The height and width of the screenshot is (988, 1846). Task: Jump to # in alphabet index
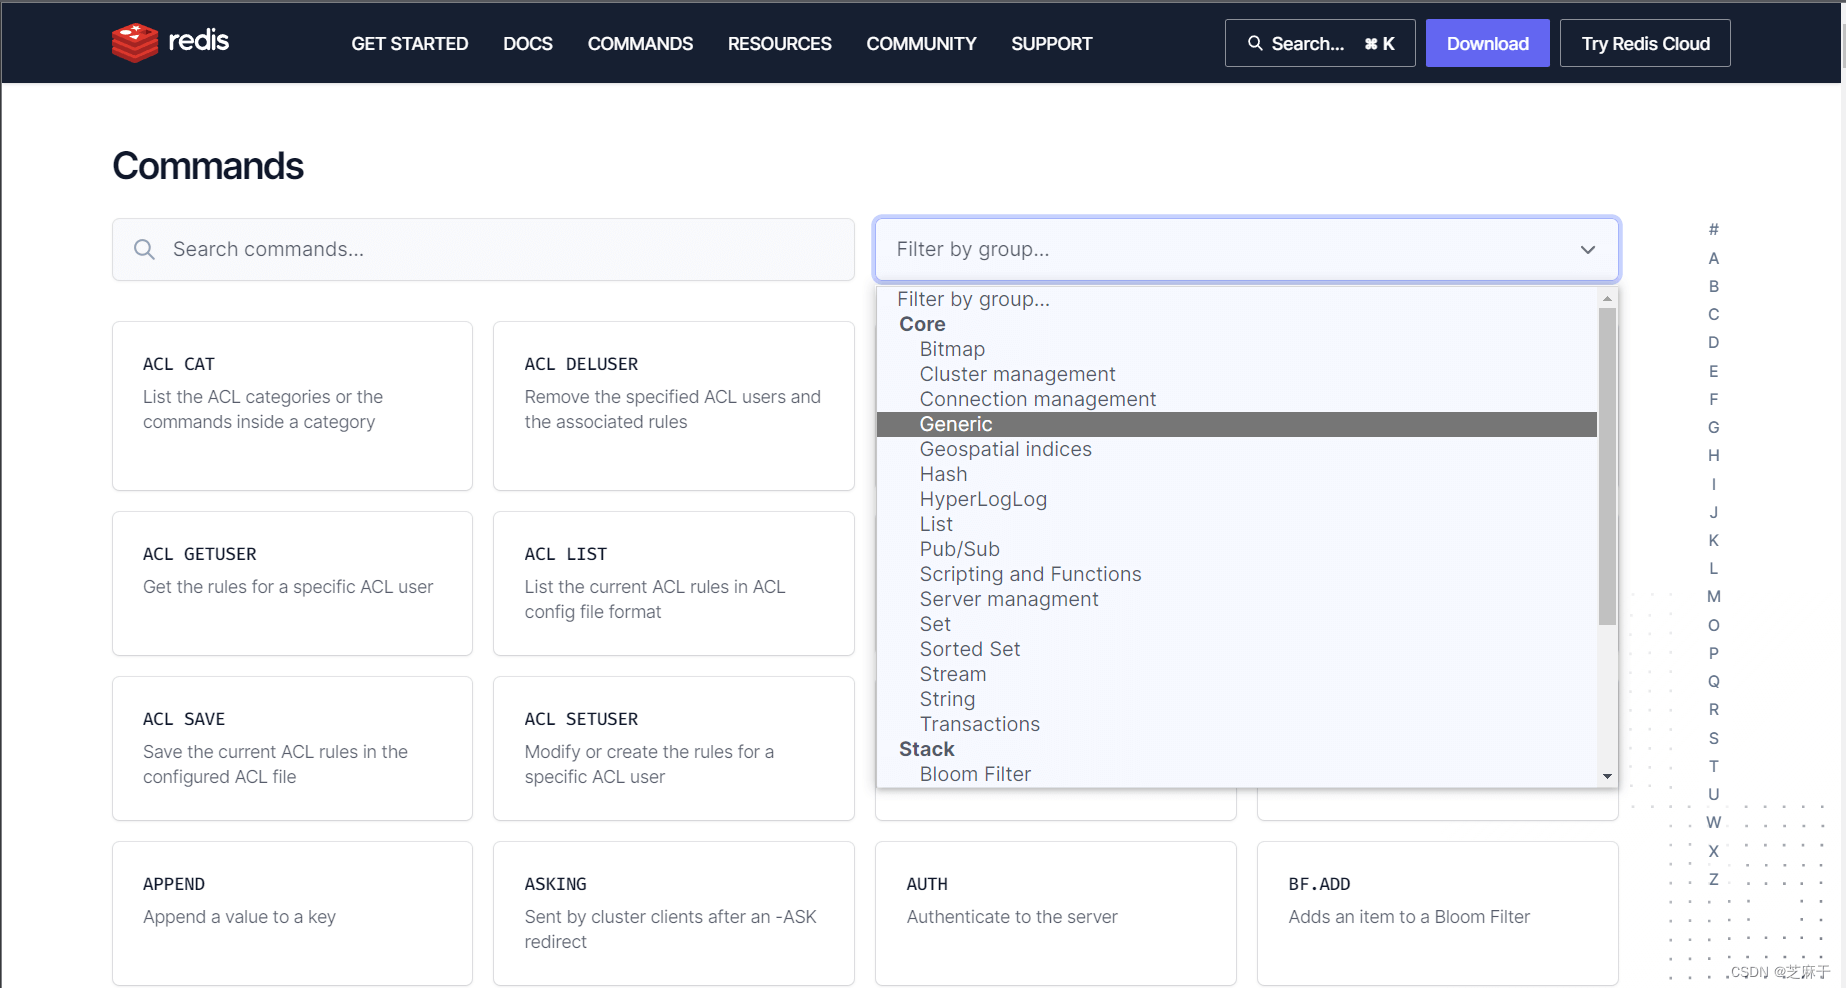pyautogui.click(x=1714, y=230)
